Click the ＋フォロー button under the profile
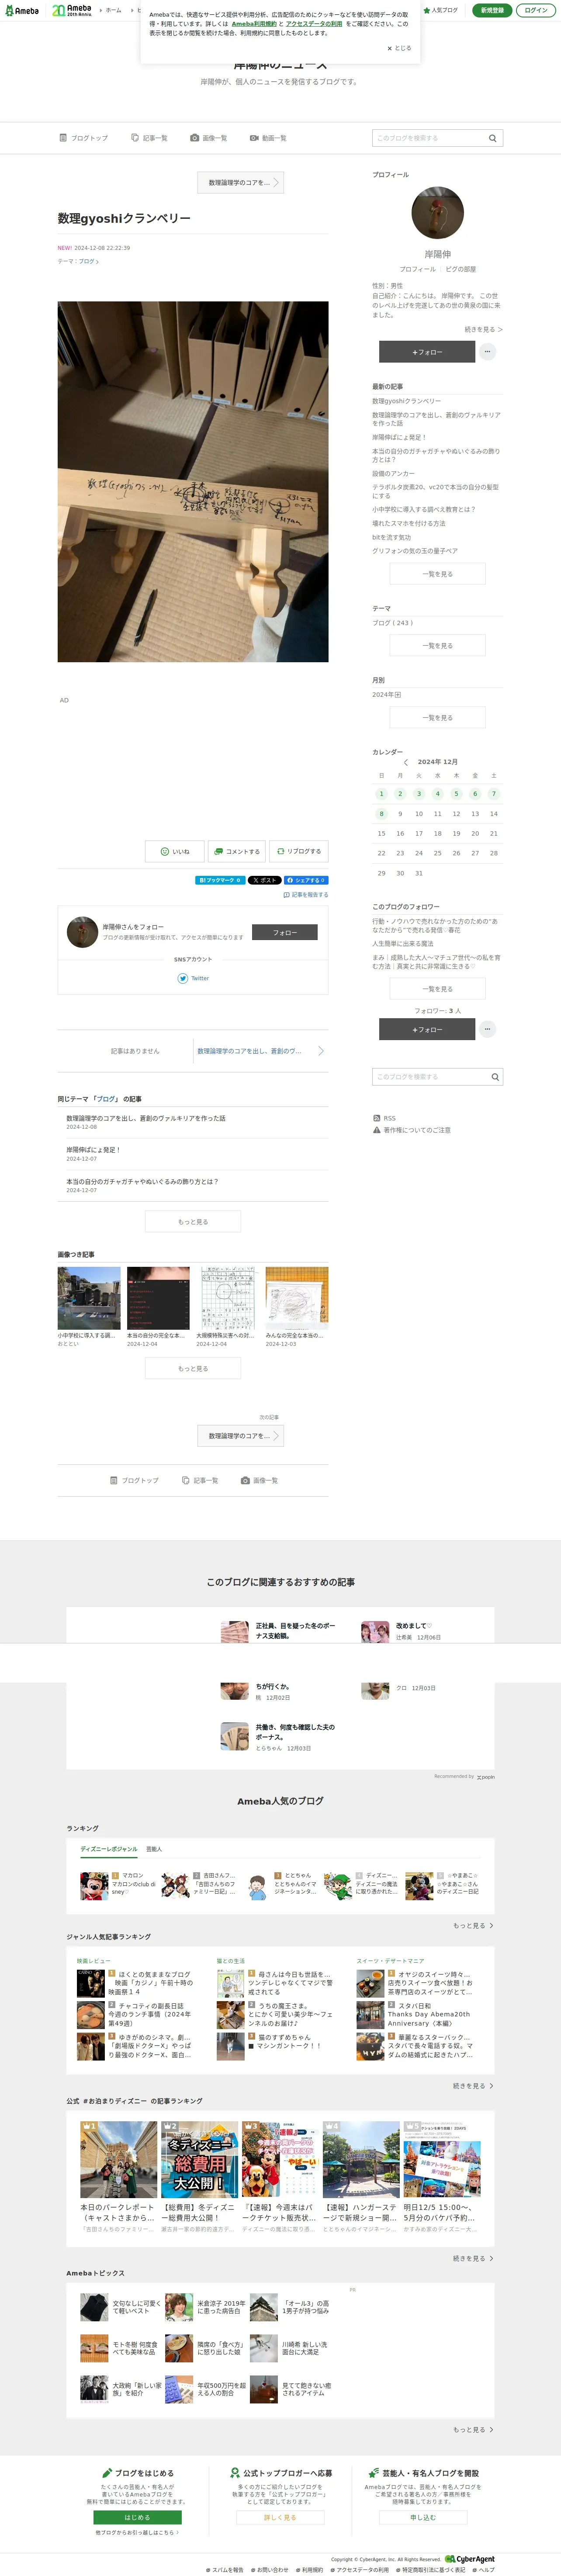The height and width of the screenshot is (2576, 561). tap(427, 352)
